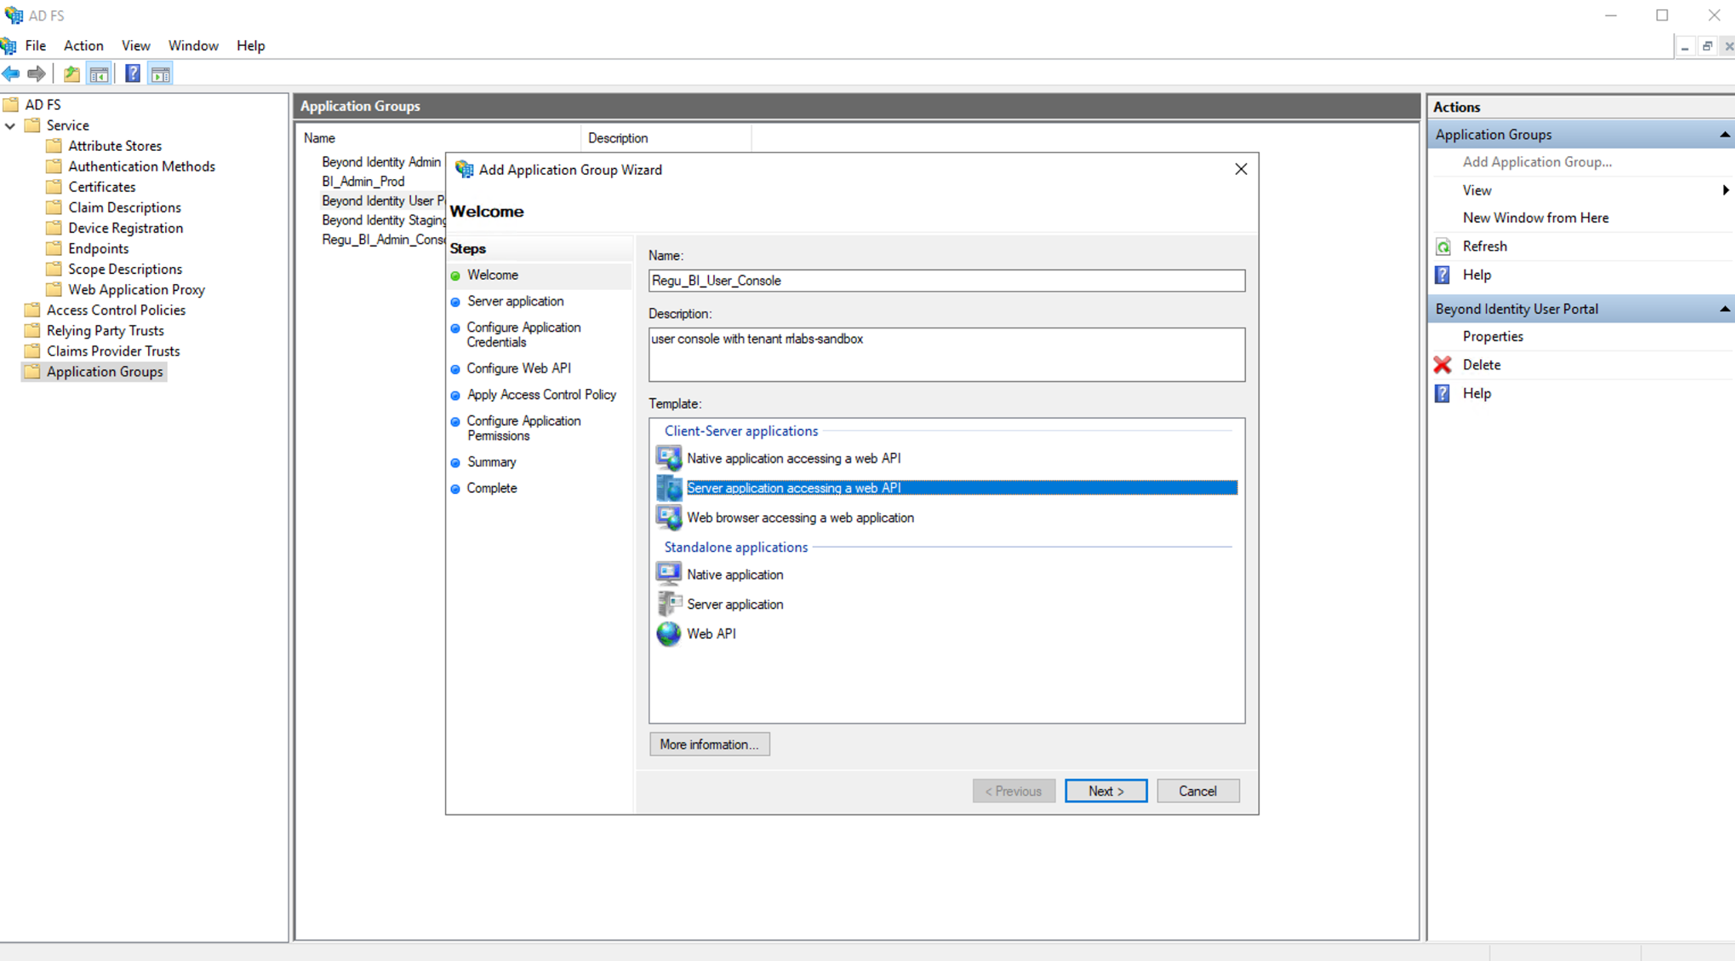1735x961 pixels.
Task: Collapse Beyond Identity User Portal section
Action: point(1724,309)
